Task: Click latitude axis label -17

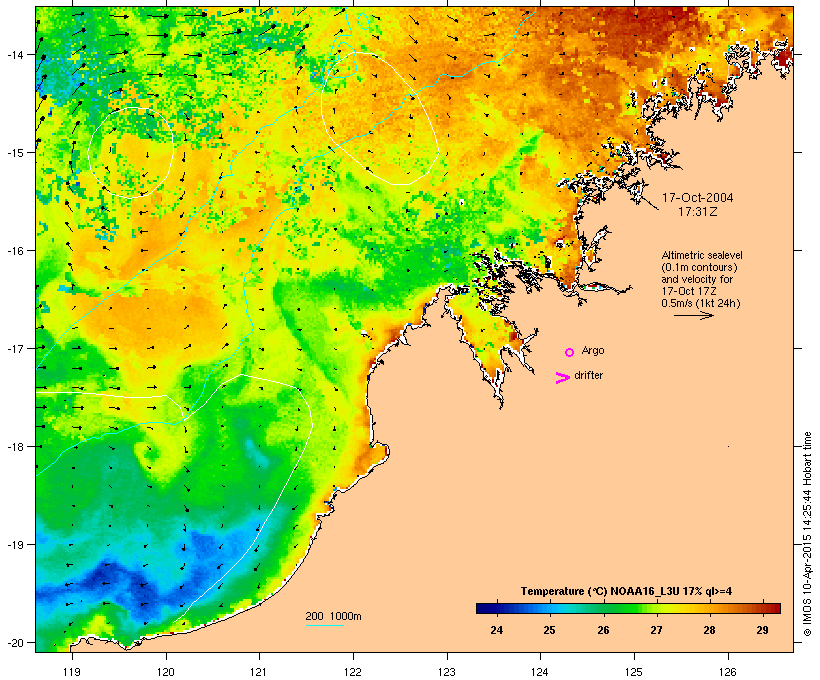Action: (x=15, y=348)
